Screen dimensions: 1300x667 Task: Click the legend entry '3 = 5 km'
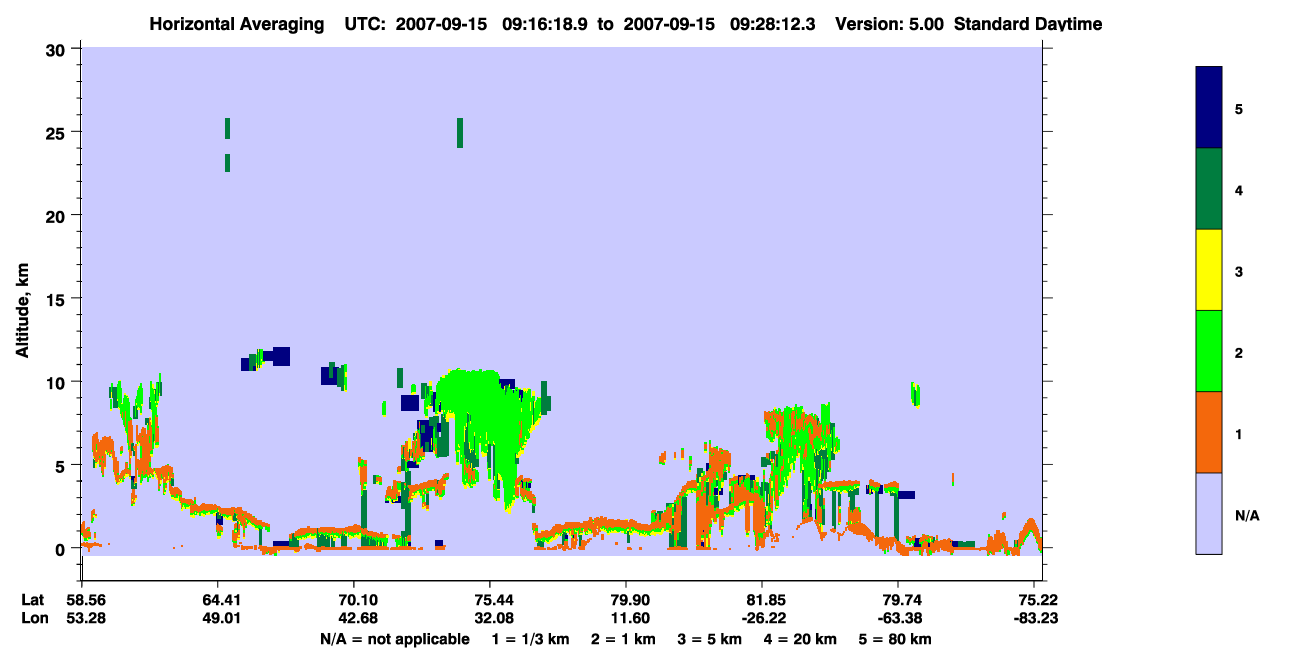(711, 639)
